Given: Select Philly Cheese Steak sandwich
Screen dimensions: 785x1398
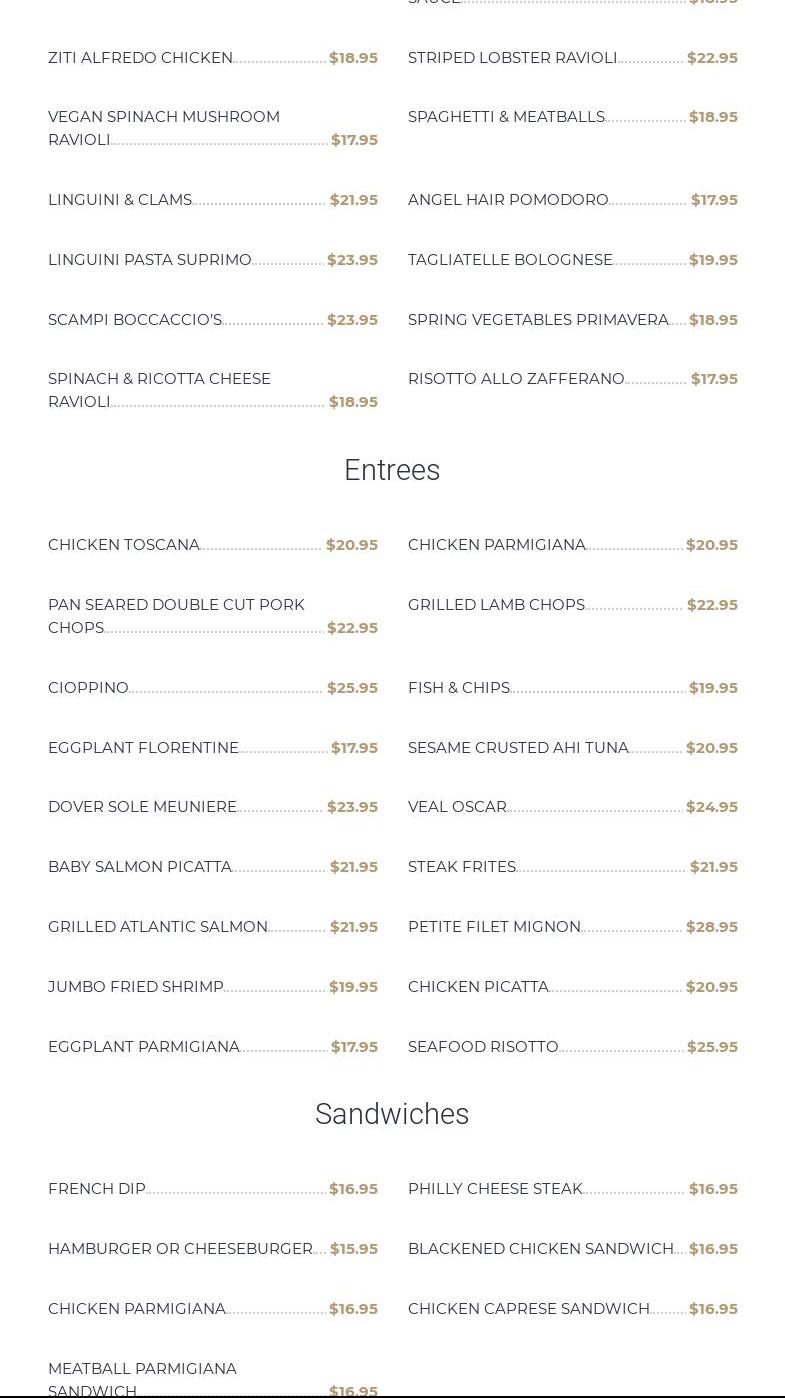Looking at the screenshot, I should point(495,1189).
